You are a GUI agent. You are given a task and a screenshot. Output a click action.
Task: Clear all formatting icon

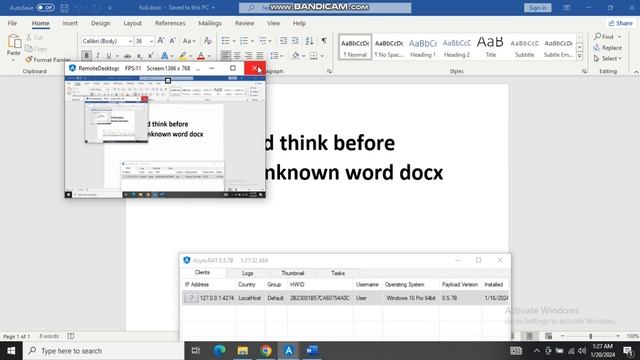click(208, 41)
